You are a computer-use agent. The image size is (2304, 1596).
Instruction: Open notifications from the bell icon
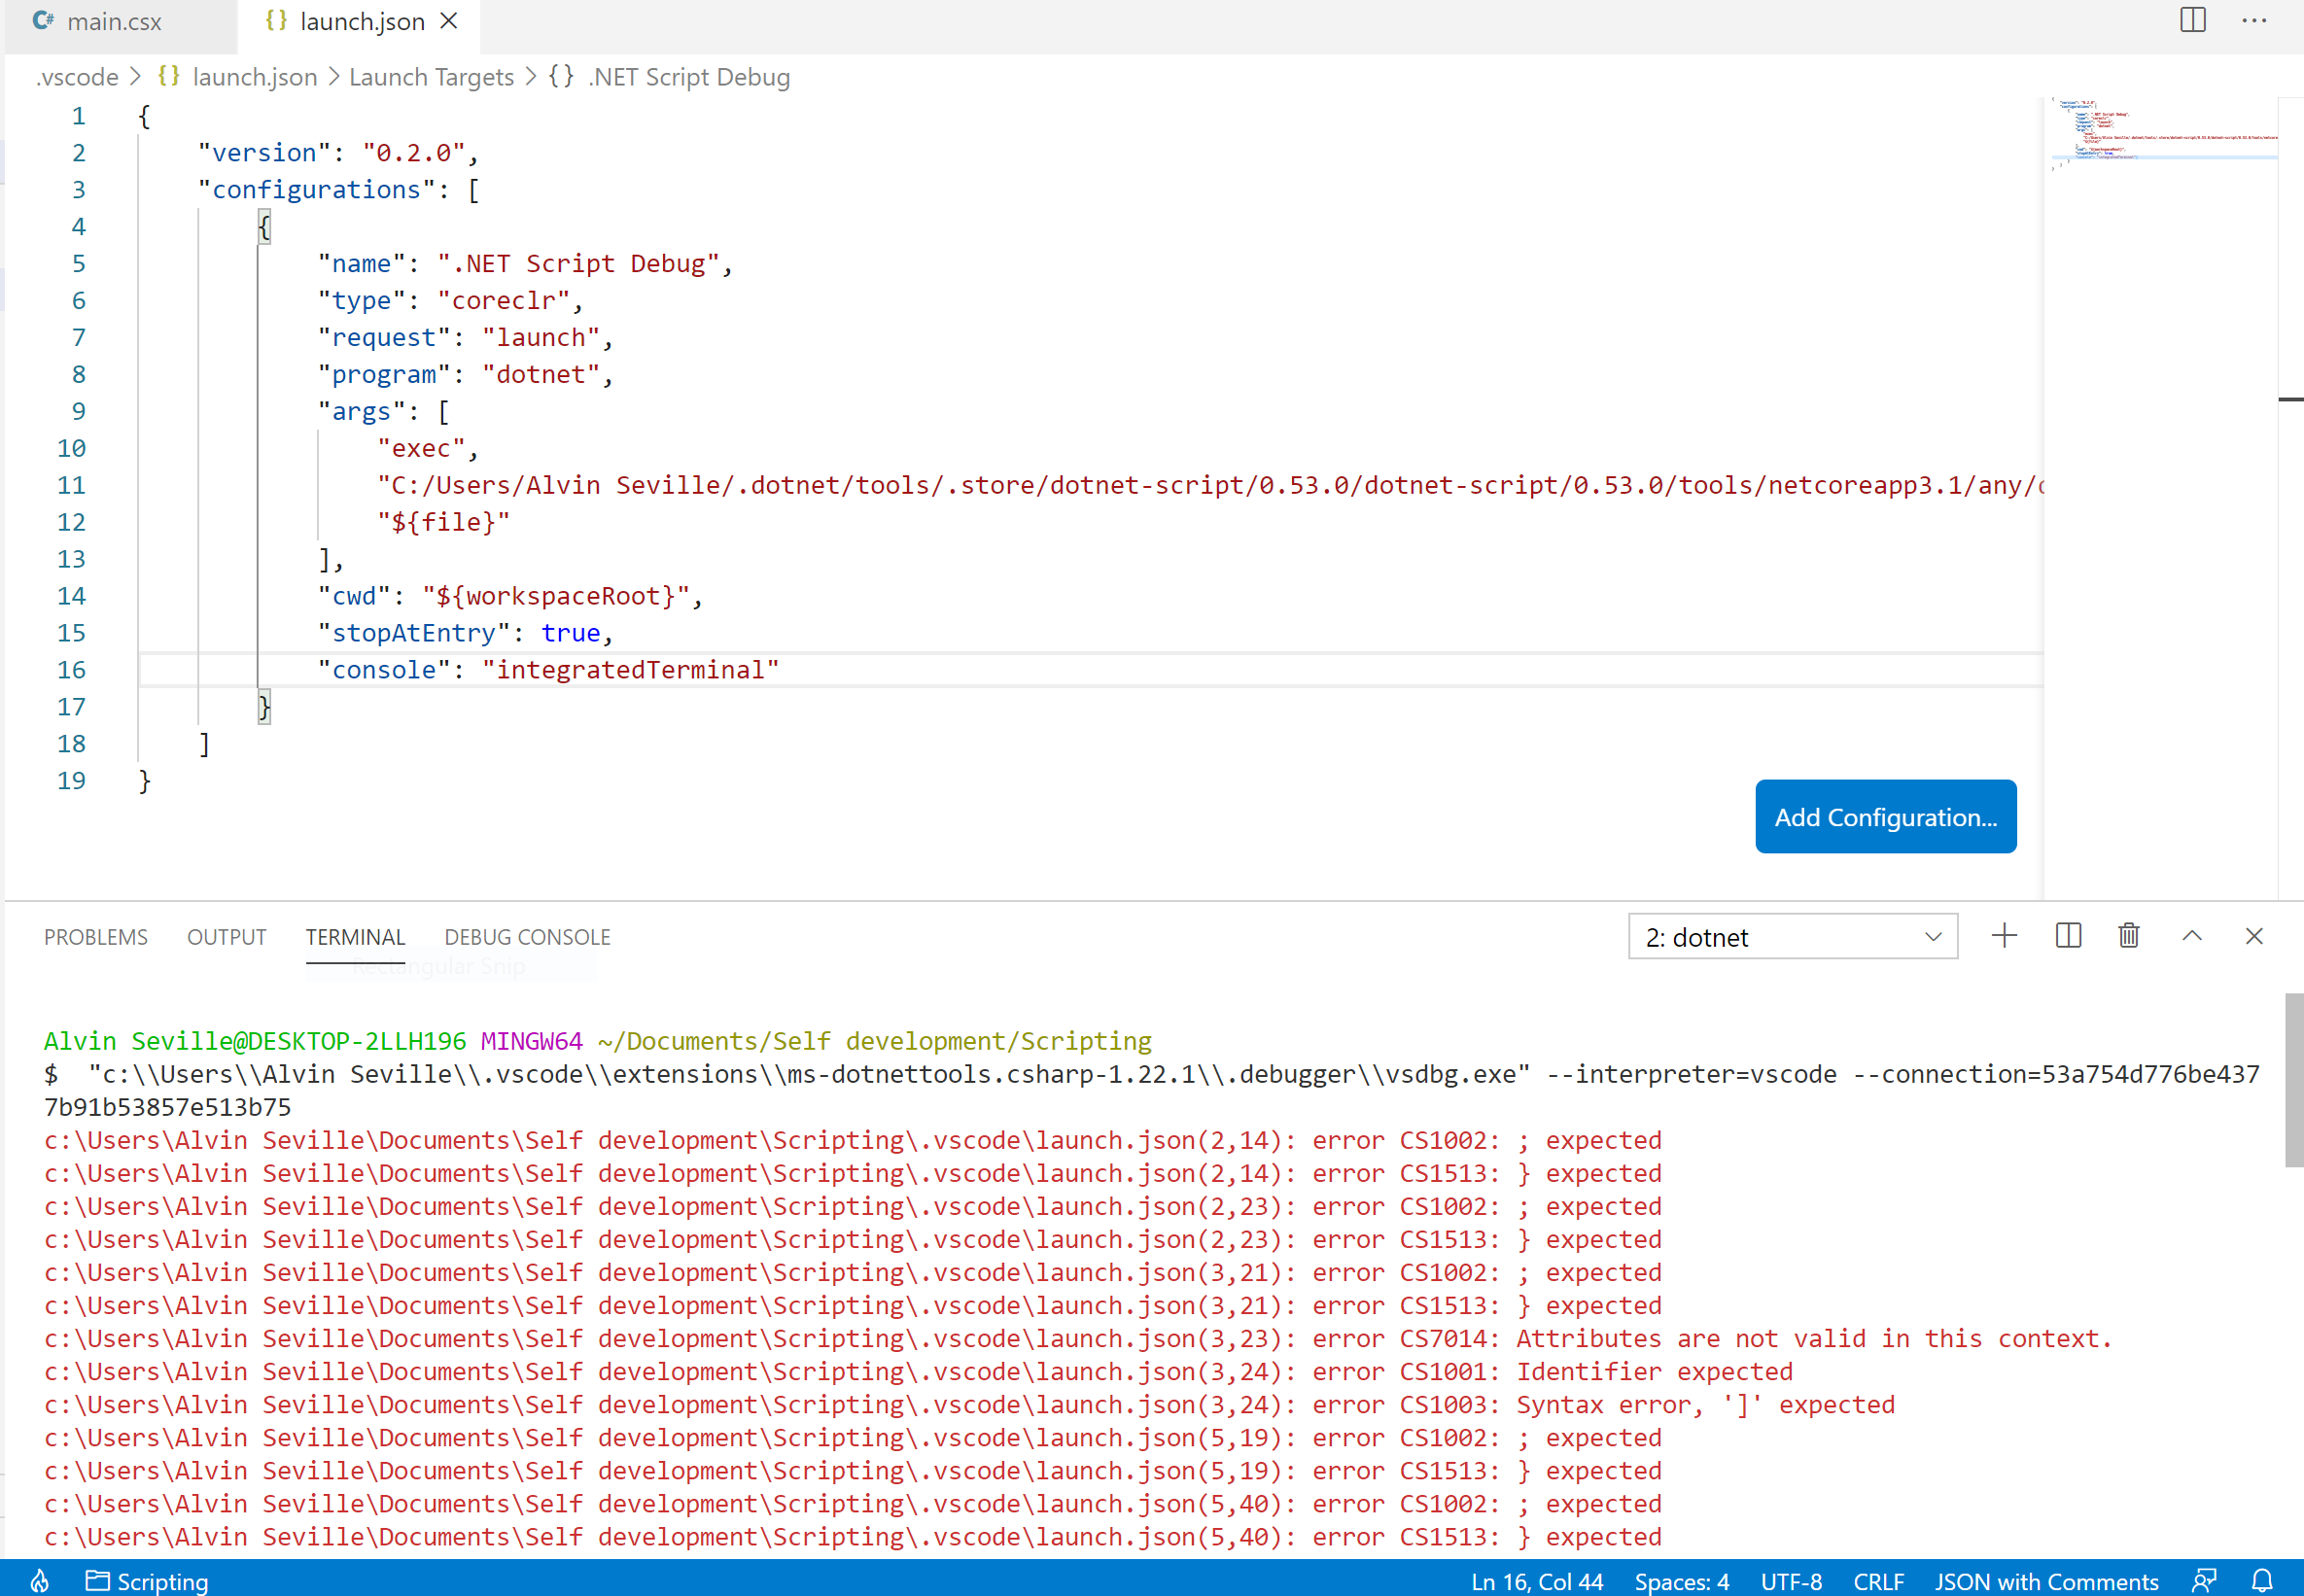[2262, 1580]
